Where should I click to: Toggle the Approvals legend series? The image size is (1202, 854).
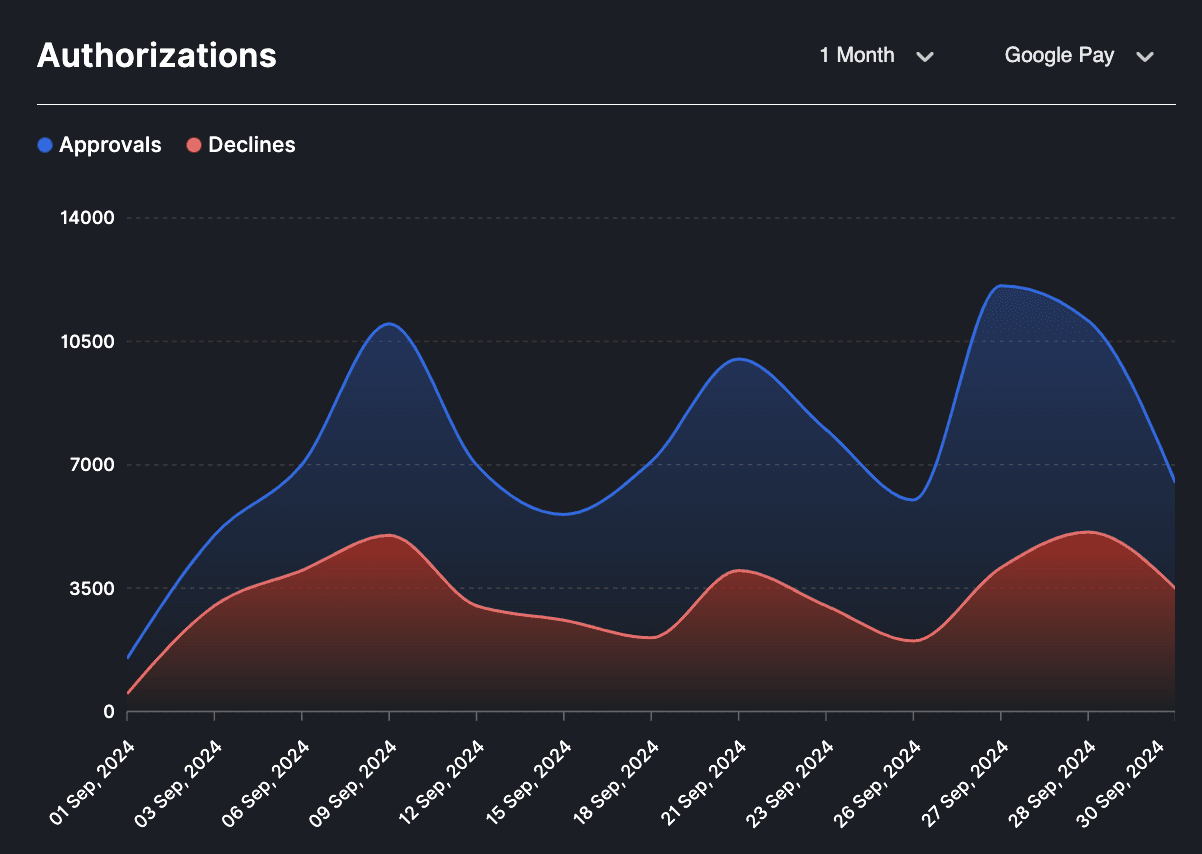[x=99, y=145]
